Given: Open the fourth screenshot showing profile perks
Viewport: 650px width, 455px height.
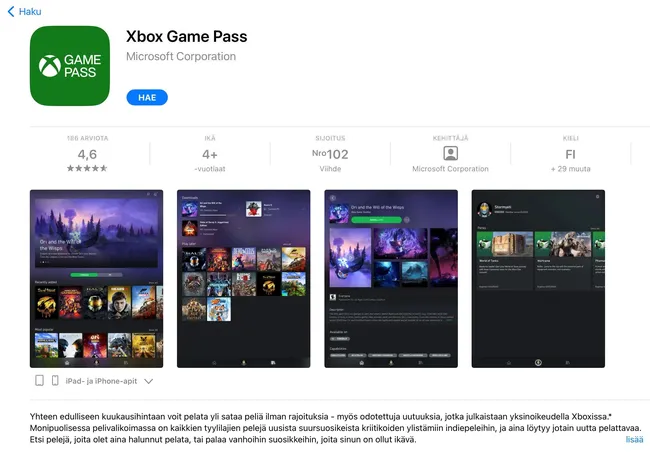Looking at the screenshot, I should [x=538, y=279].
